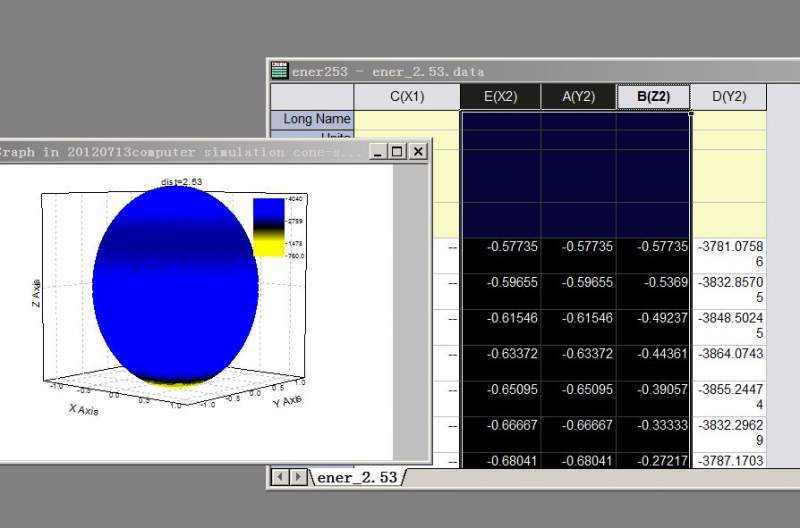Screen dimensions: 800x528
Task: Minimize the graph window
Action: 378,152
